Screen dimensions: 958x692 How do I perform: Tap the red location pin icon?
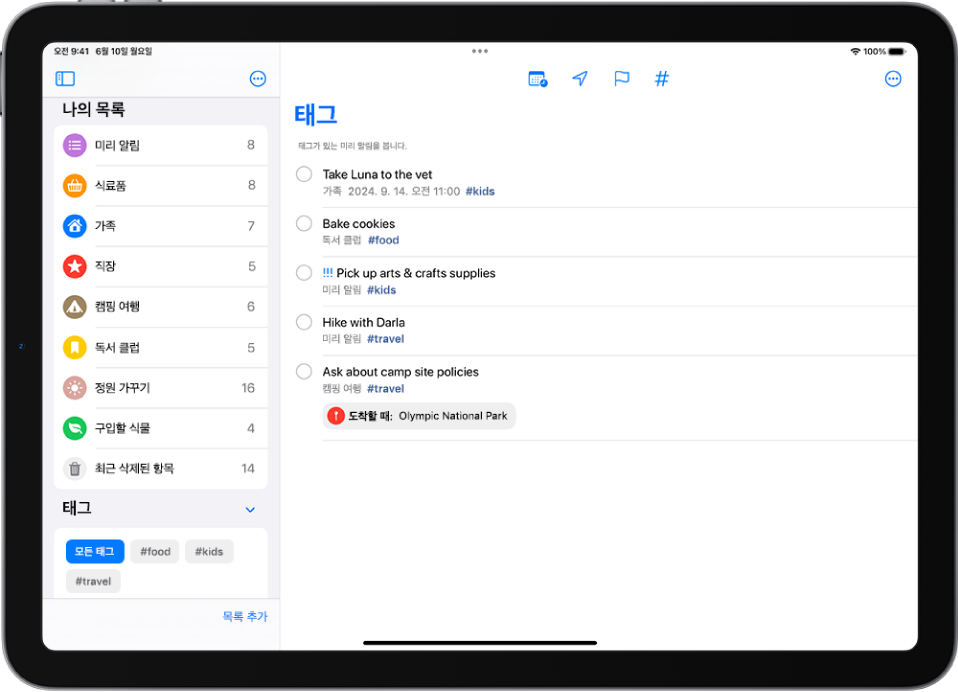335,416
